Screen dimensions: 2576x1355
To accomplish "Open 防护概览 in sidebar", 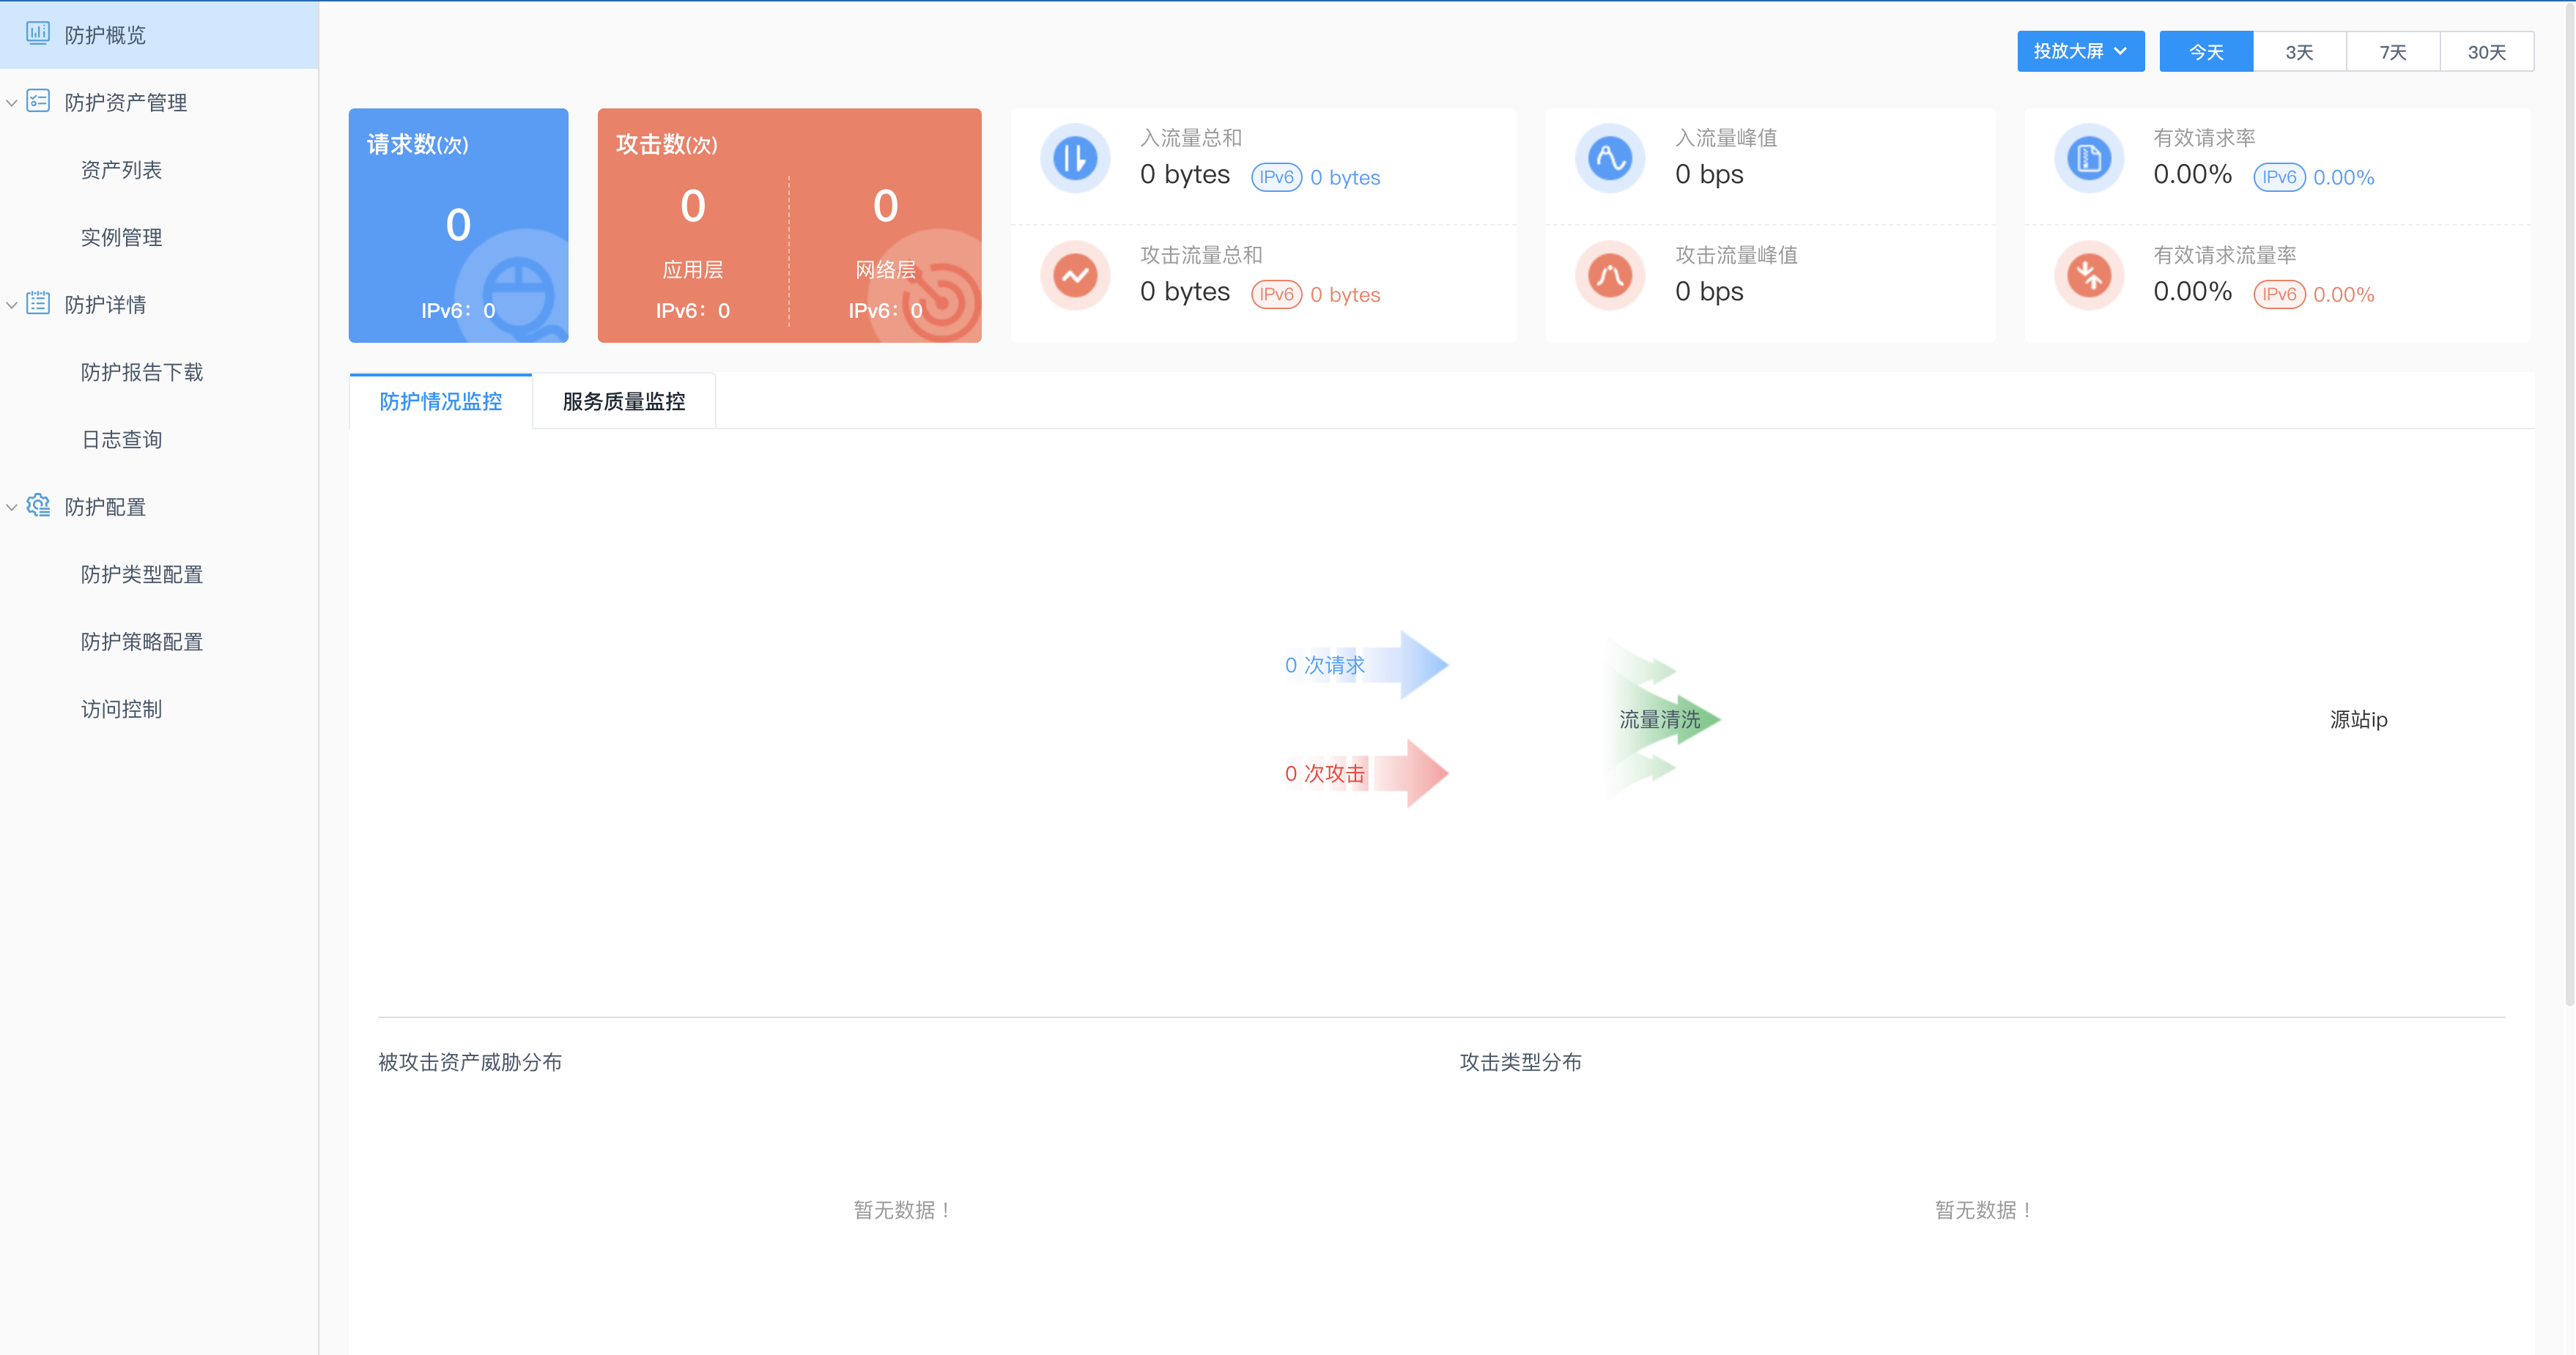I will coord(159,34).
